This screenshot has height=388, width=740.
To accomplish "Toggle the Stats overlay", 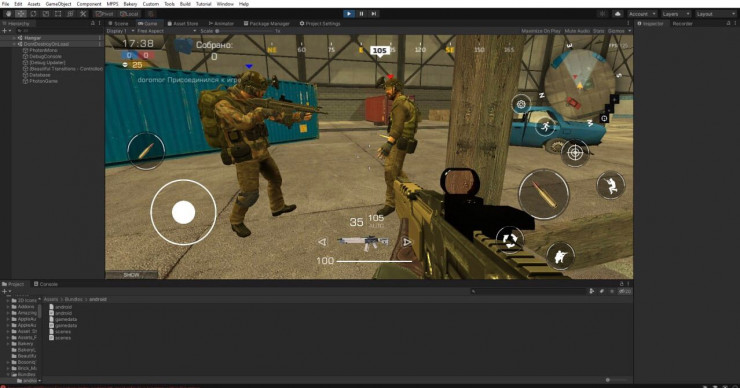I will (598, 31).
